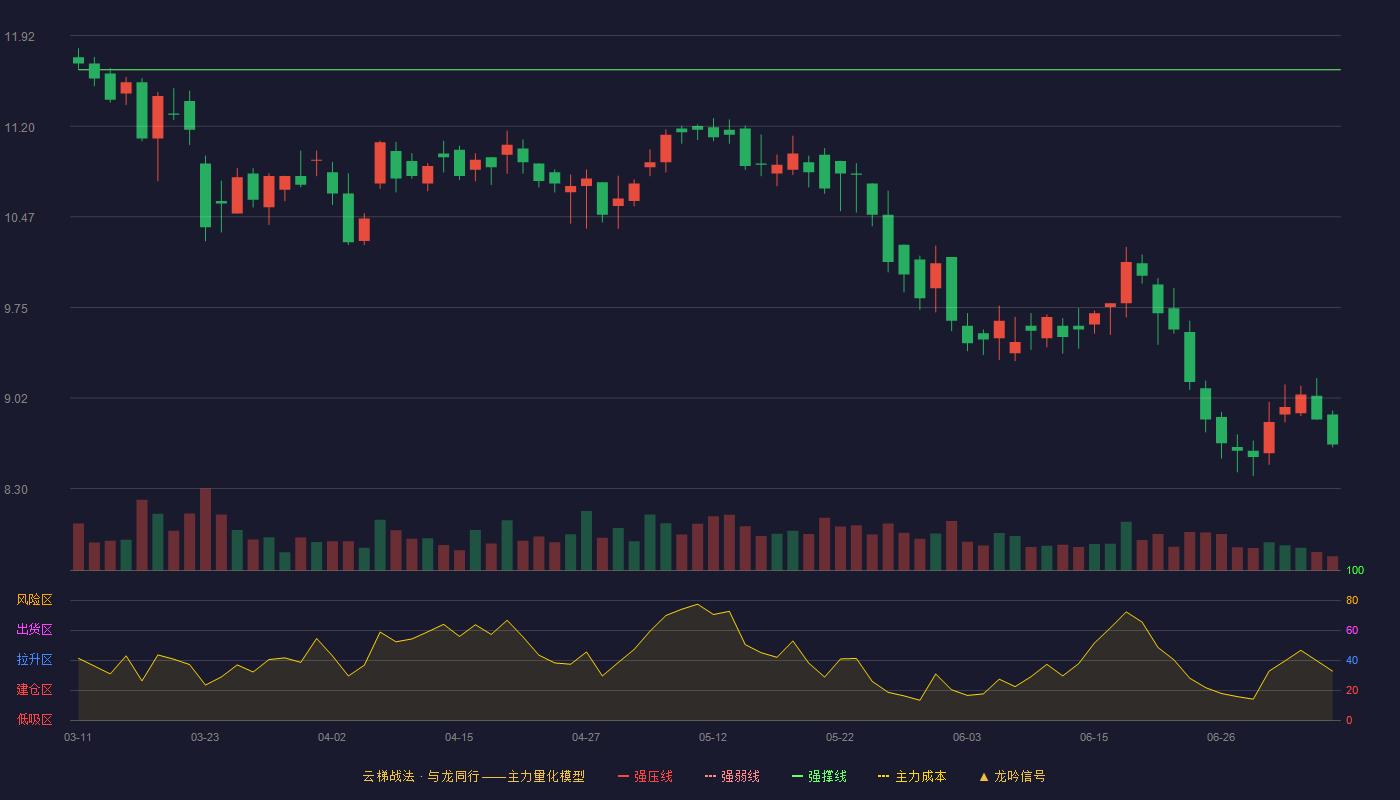Click the dashed 主力成本 legend line icon
The height and width of the screenshot is (800, 1400).
tap(883, 777)
